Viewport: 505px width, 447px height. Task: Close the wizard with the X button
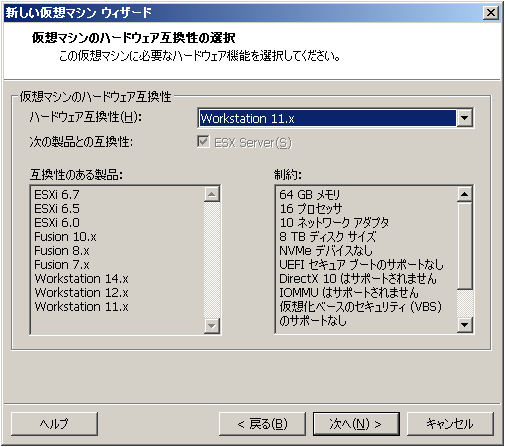(491, 13)
